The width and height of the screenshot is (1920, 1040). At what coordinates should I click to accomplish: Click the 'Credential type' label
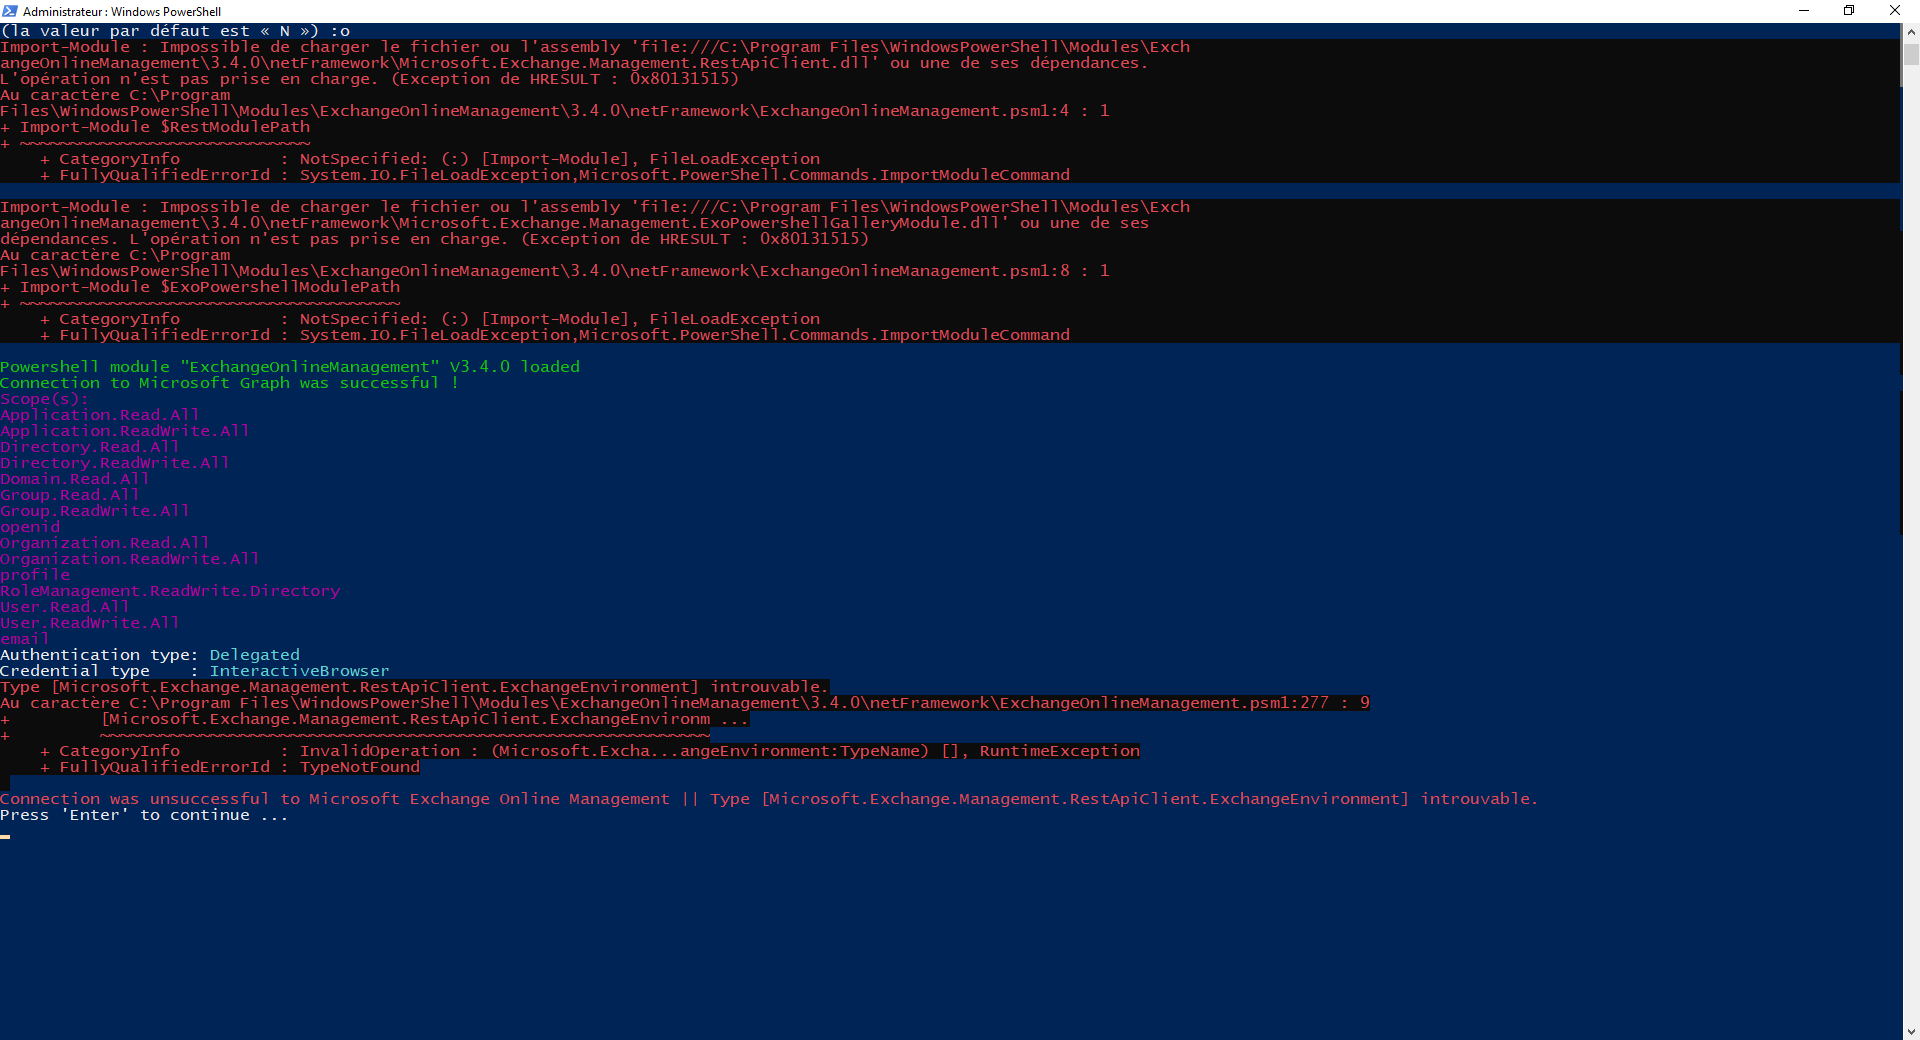coord(75,671)
